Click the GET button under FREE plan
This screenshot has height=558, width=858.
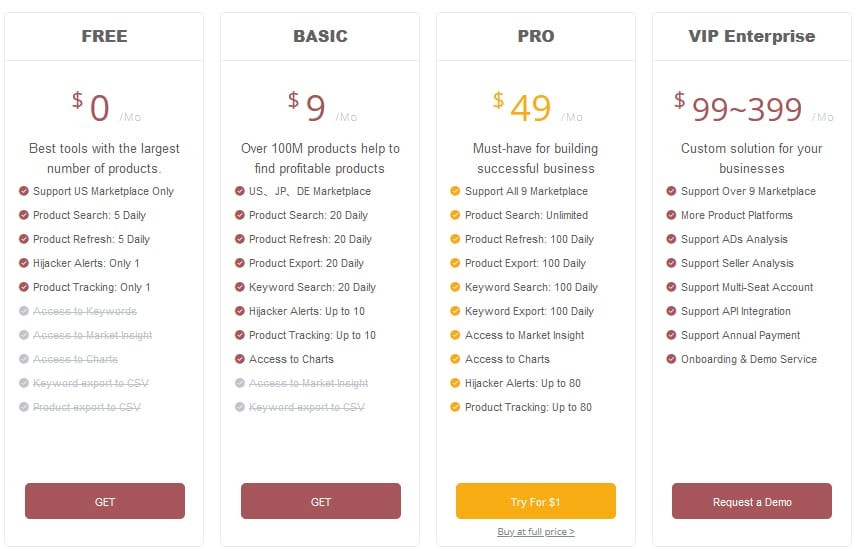105,501
